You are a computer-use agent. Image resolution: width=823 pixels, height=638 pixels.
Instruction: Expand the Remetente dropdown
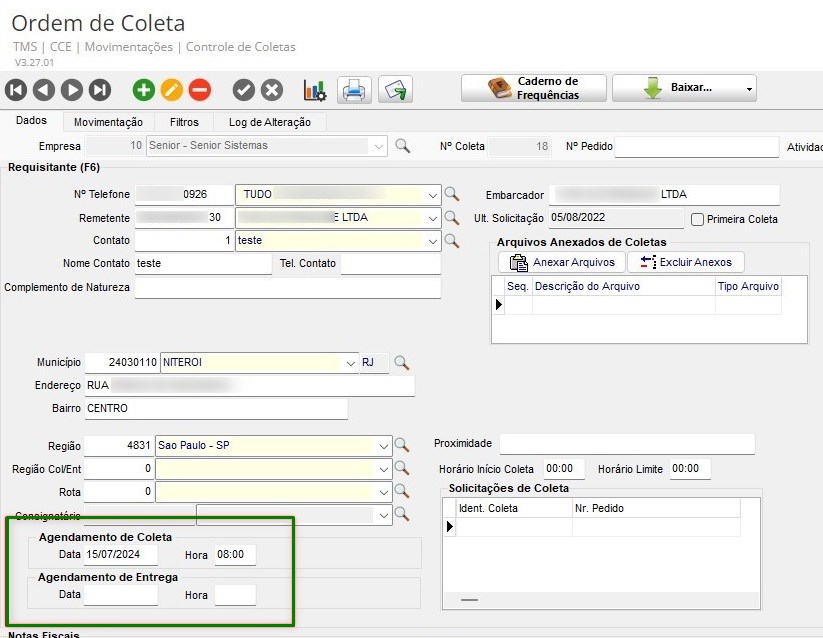pos(432,218)
